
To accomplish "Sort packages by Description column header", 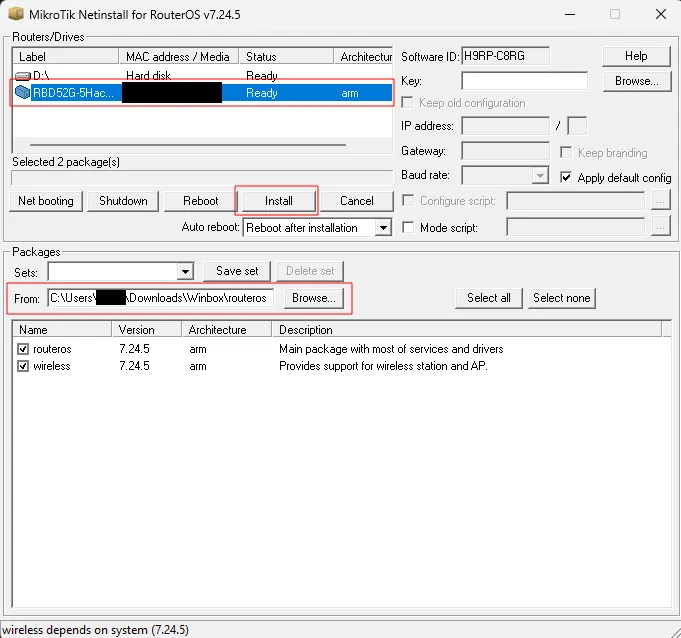I will coord(466,330).
